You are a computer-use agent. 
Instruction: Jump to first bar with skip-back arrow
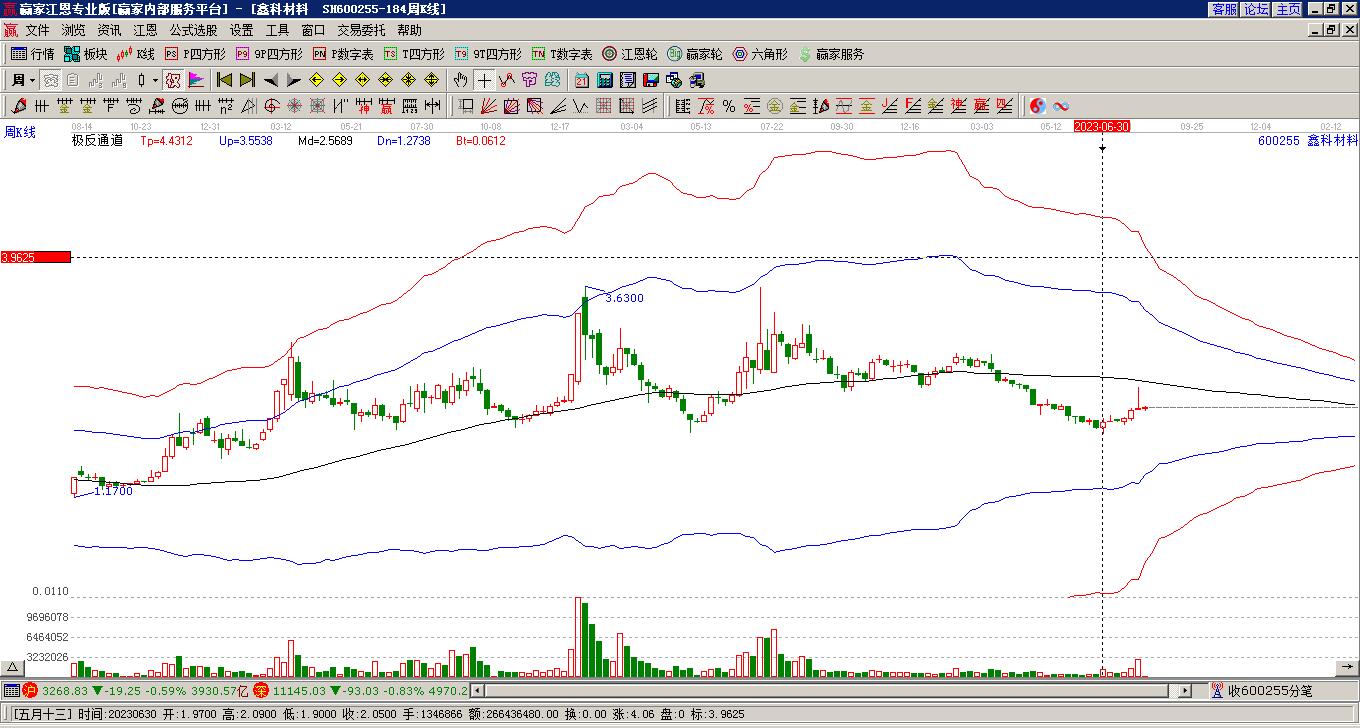[224, 80]
